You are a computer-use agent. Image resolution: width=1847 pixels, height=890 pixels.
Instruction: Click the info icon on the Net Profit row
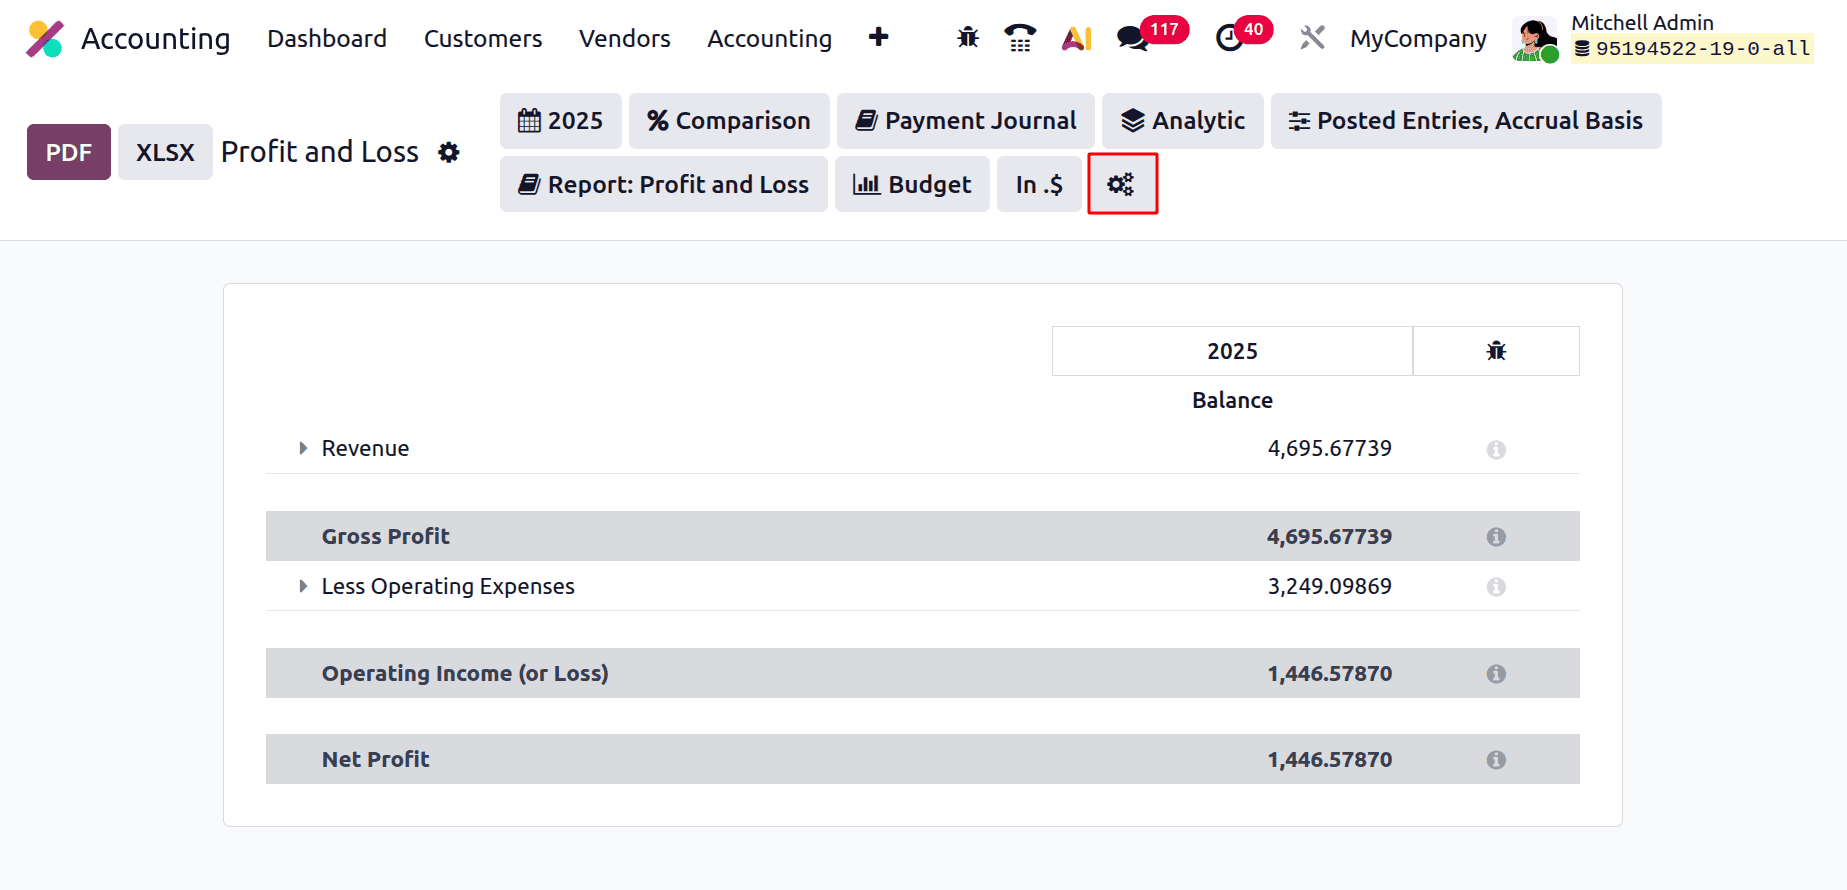coord(1496,760)
